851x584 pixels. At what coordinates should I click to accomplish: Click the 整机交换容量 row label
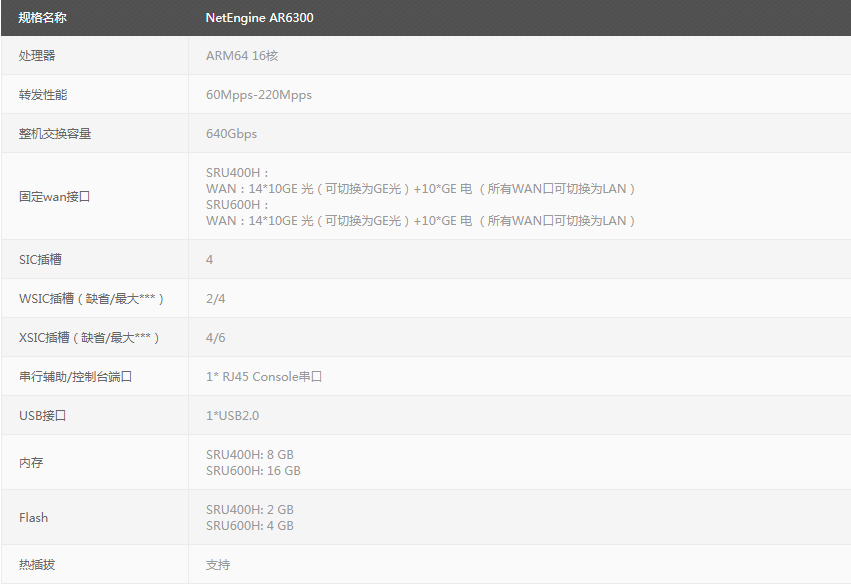click(55, 134)
